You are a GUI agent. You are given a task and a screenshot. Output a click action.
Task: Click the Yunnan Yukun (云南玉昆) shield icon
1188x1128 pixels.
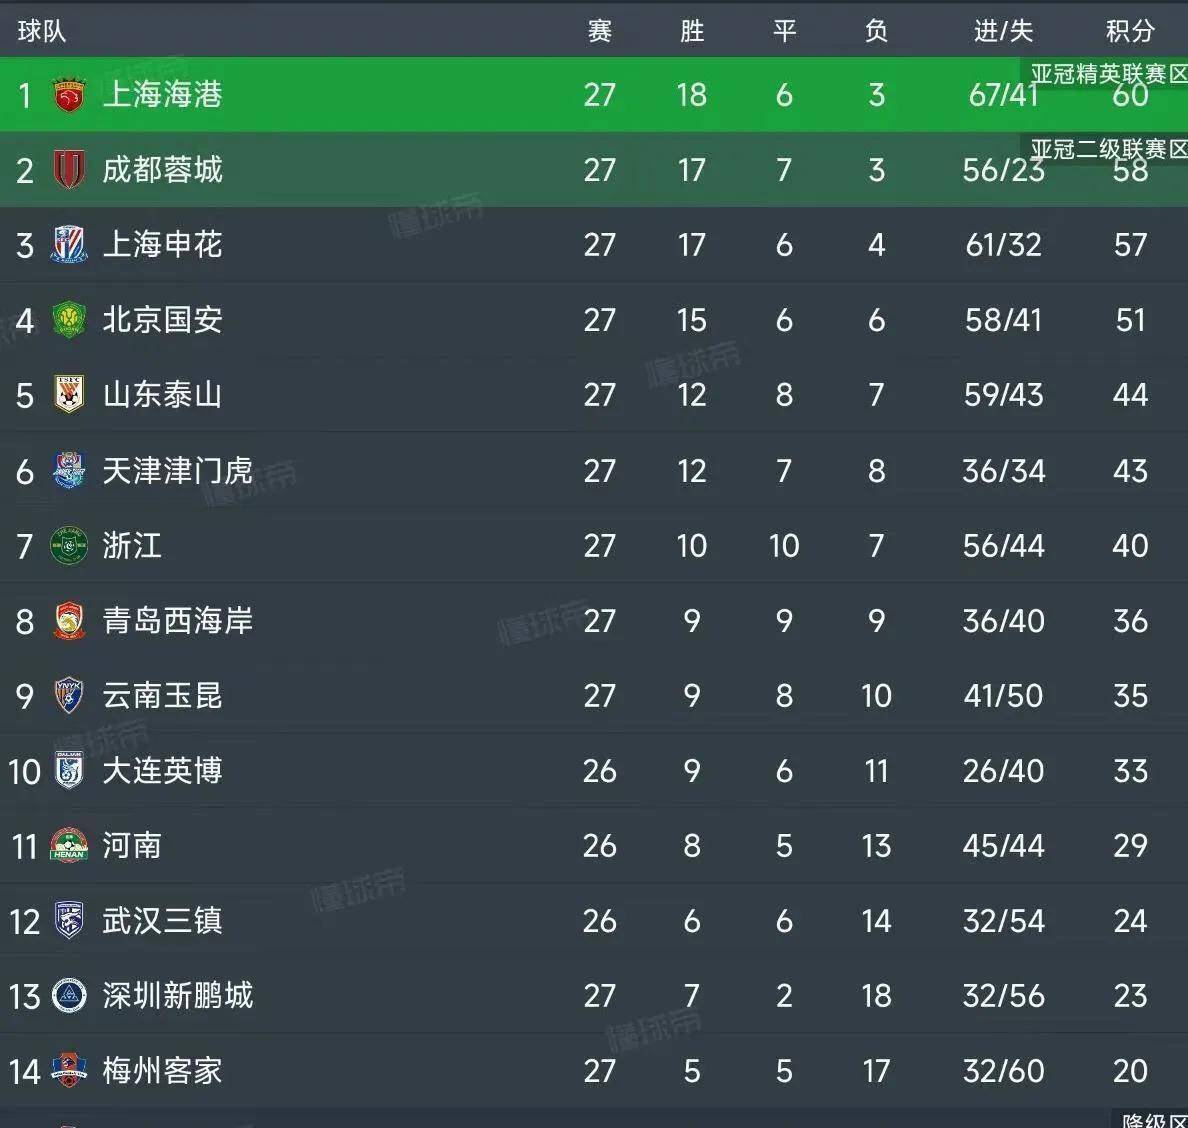pyautogui.click(x=69, y=696)
